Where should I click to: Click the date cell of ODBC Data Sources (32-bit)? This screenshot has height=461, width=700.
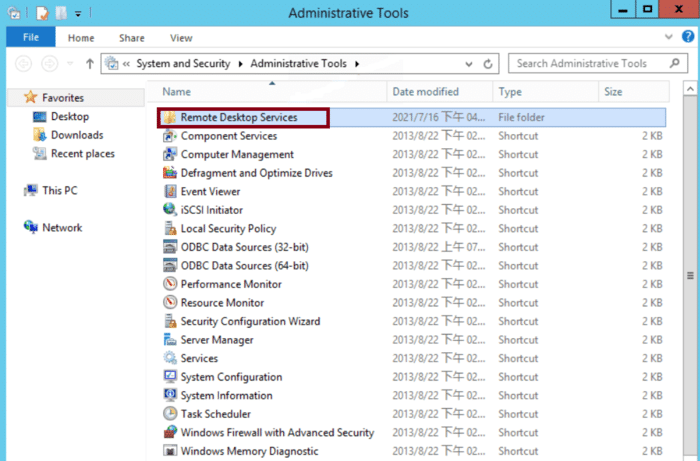point(439,247)
